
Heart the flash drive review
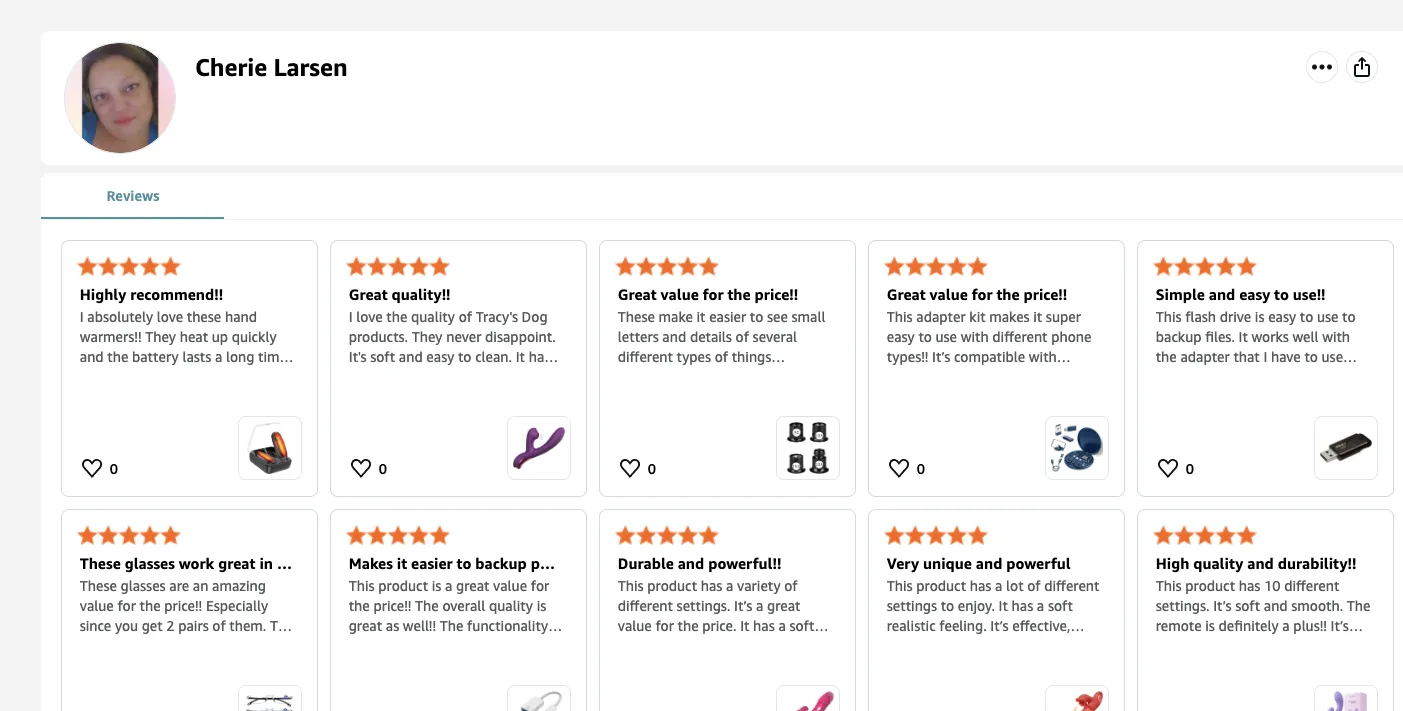pyautogui.click(x=1168, y=468)
